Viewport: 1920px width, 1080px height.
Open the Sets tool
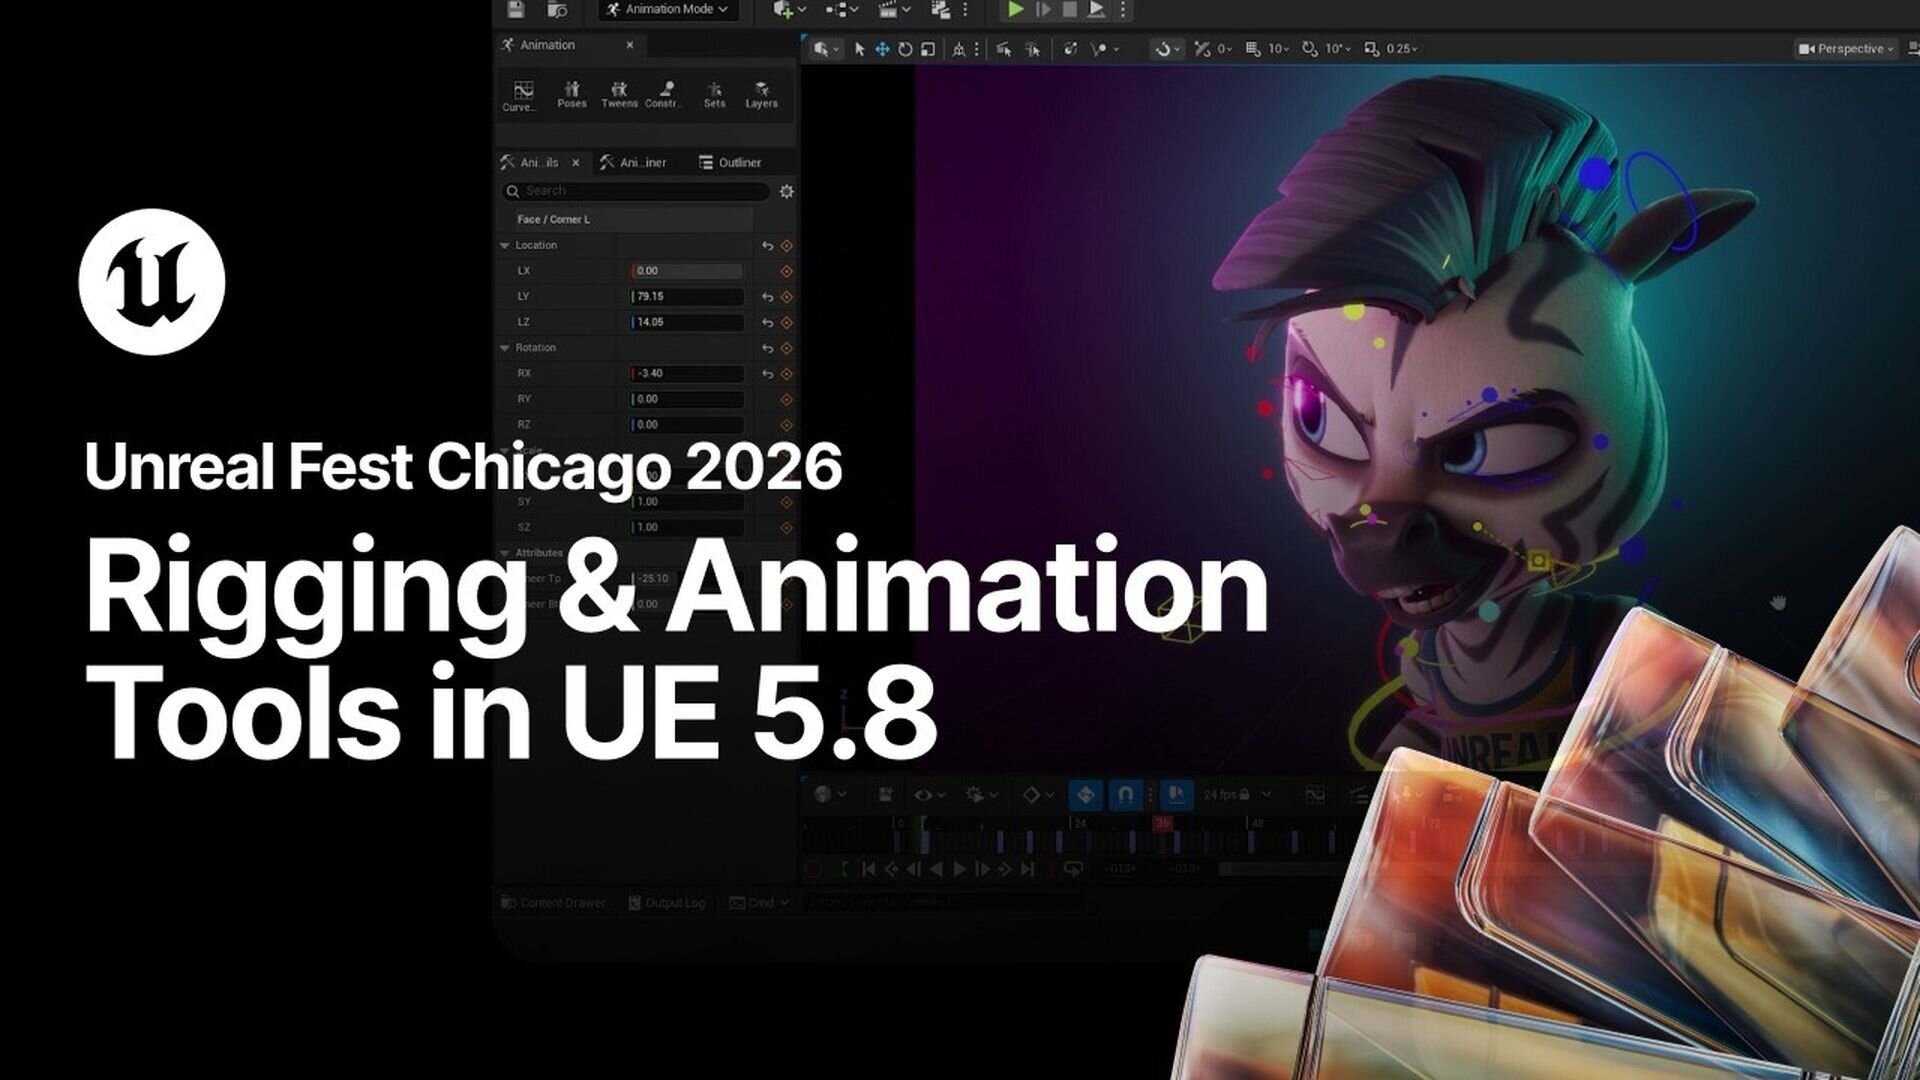[714, 95]
